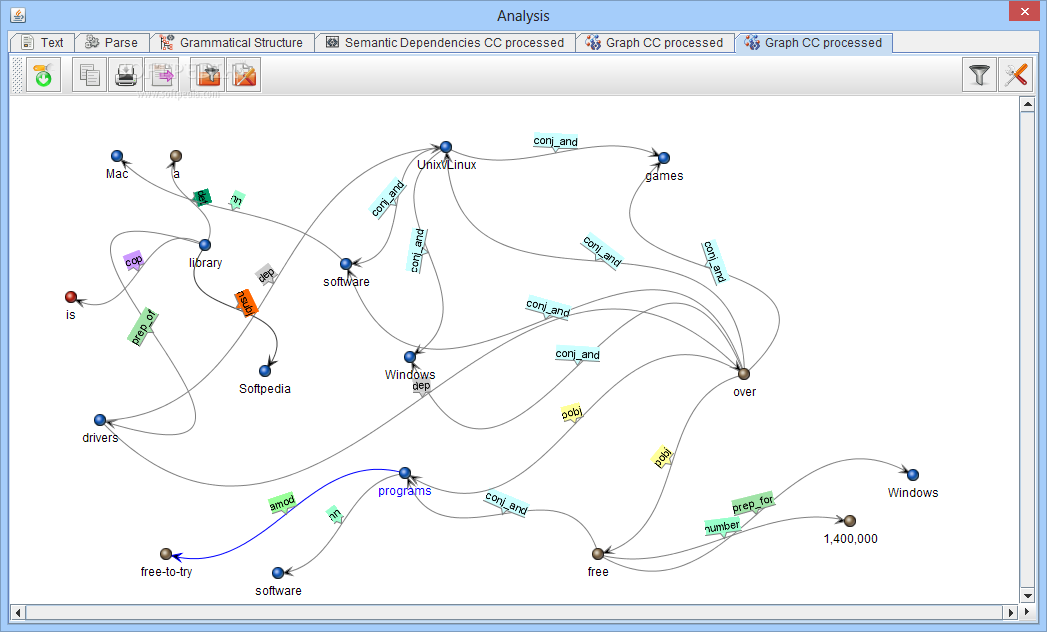1047x632 pixels.
Task: Click the Unix/Linux node
Action: tap(446, 147)
